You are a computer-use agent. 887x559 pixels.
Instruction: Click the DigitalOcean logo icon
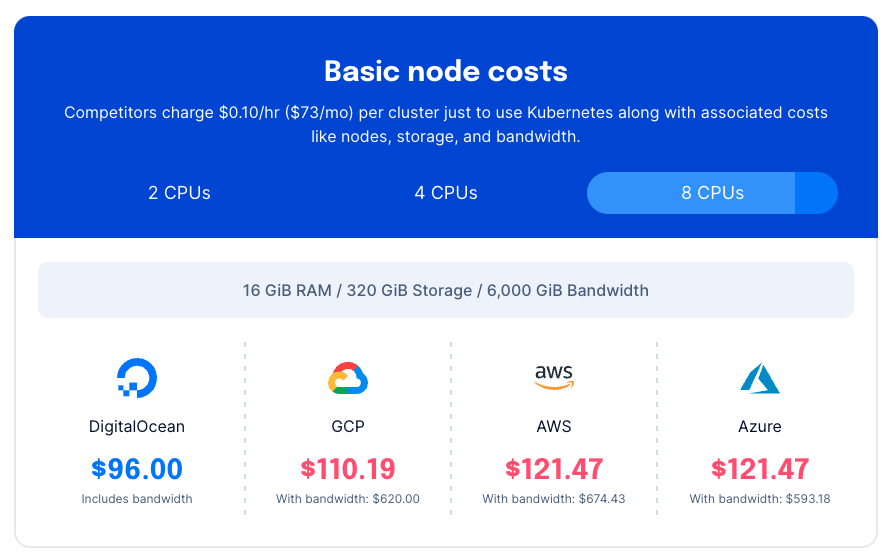tap(137, 378)
